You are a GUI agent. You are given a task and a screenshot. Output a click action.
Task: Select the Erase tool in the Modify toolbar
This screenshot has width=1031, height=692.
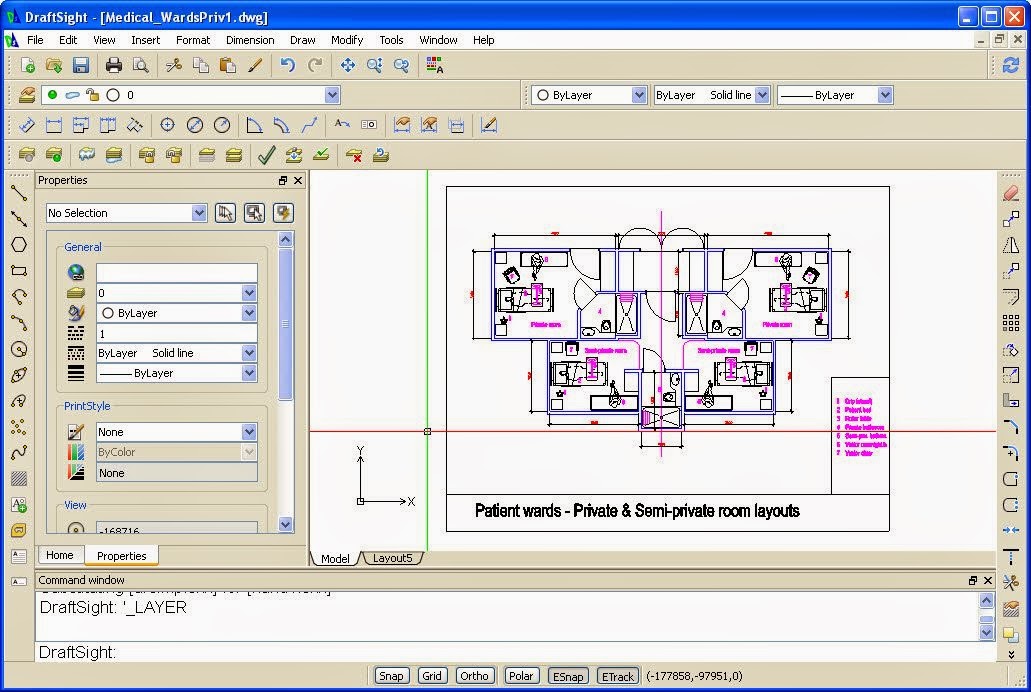(x=1011, y=193)
